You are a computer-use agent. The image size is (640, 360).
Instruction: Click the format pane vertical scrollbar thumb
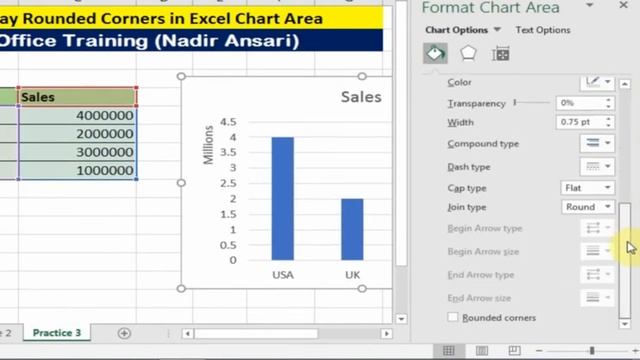(625, 260)
